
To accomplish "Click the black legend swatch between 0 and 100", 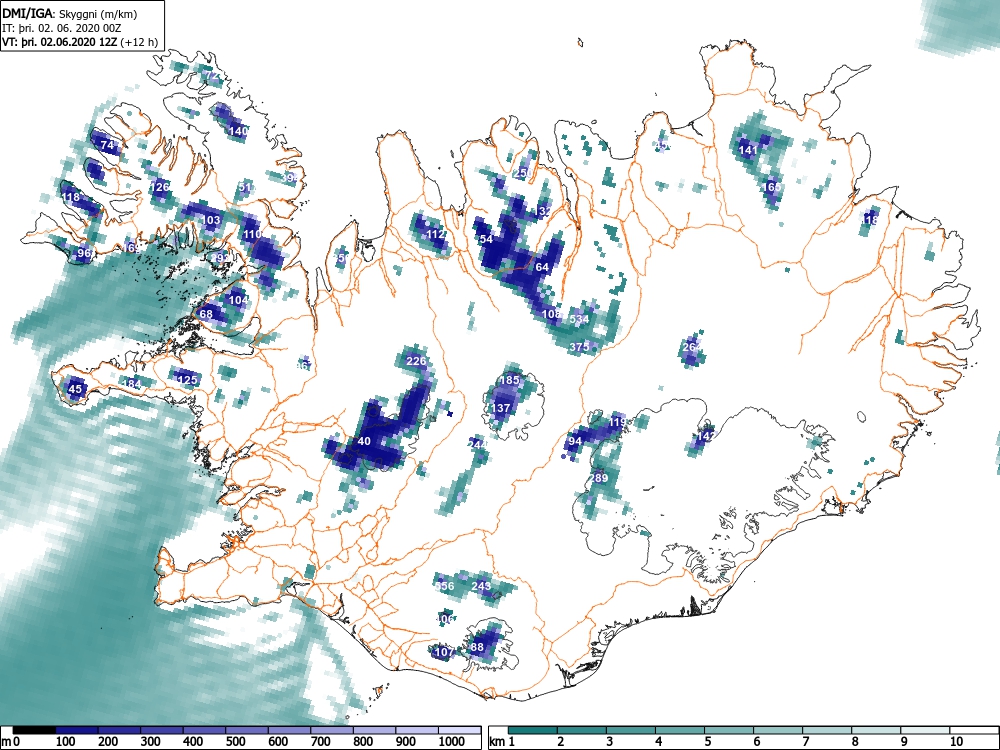I will pyautogui.click(x=34, y=730).
